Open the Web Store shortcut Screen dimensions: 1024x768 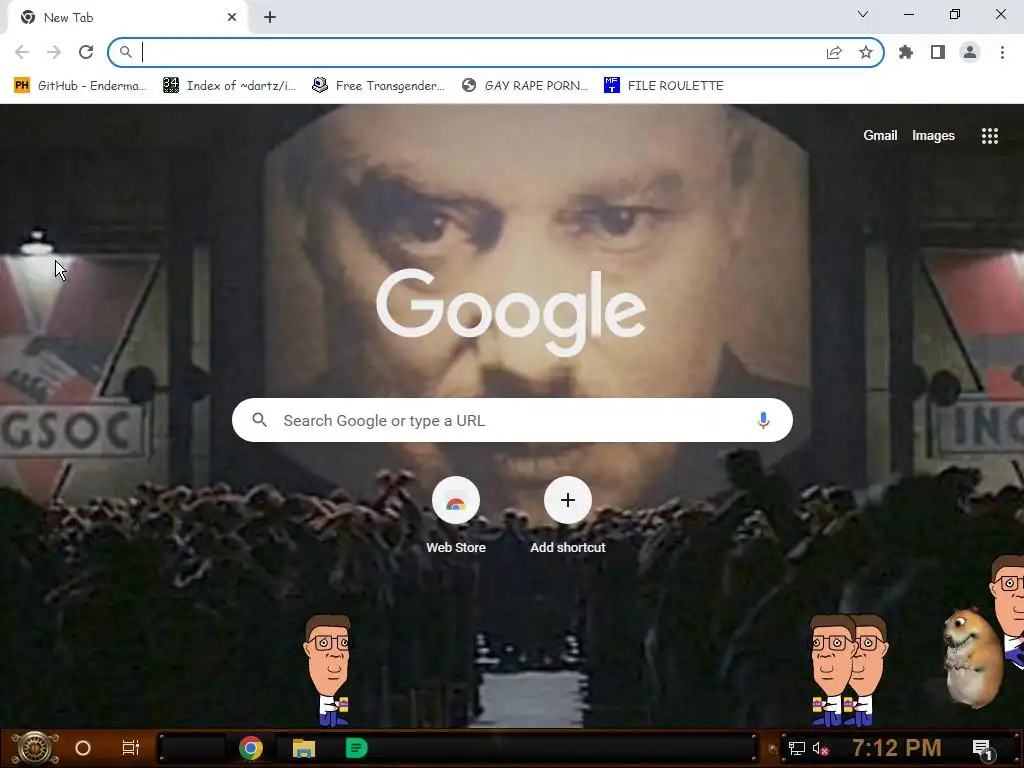[456, 516]
